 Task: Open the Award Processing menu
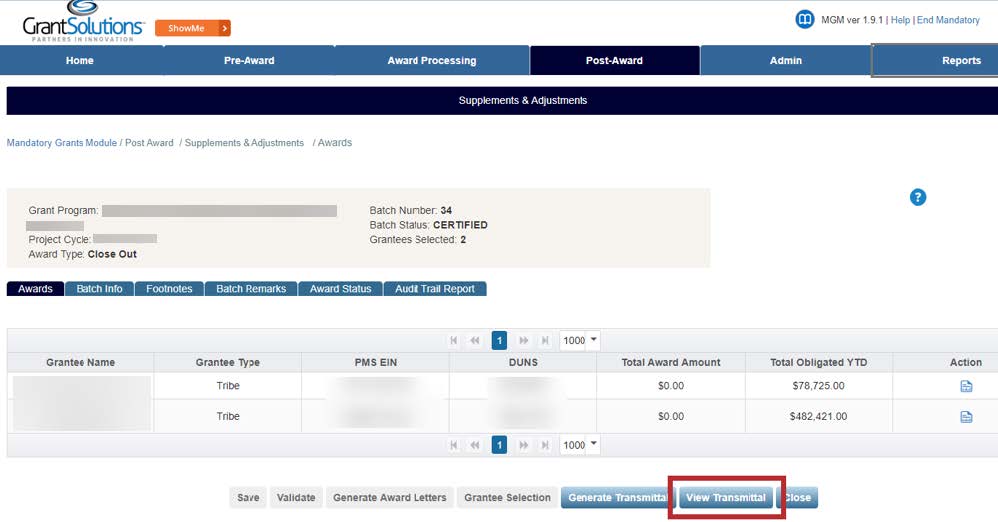tap(432, 60)
